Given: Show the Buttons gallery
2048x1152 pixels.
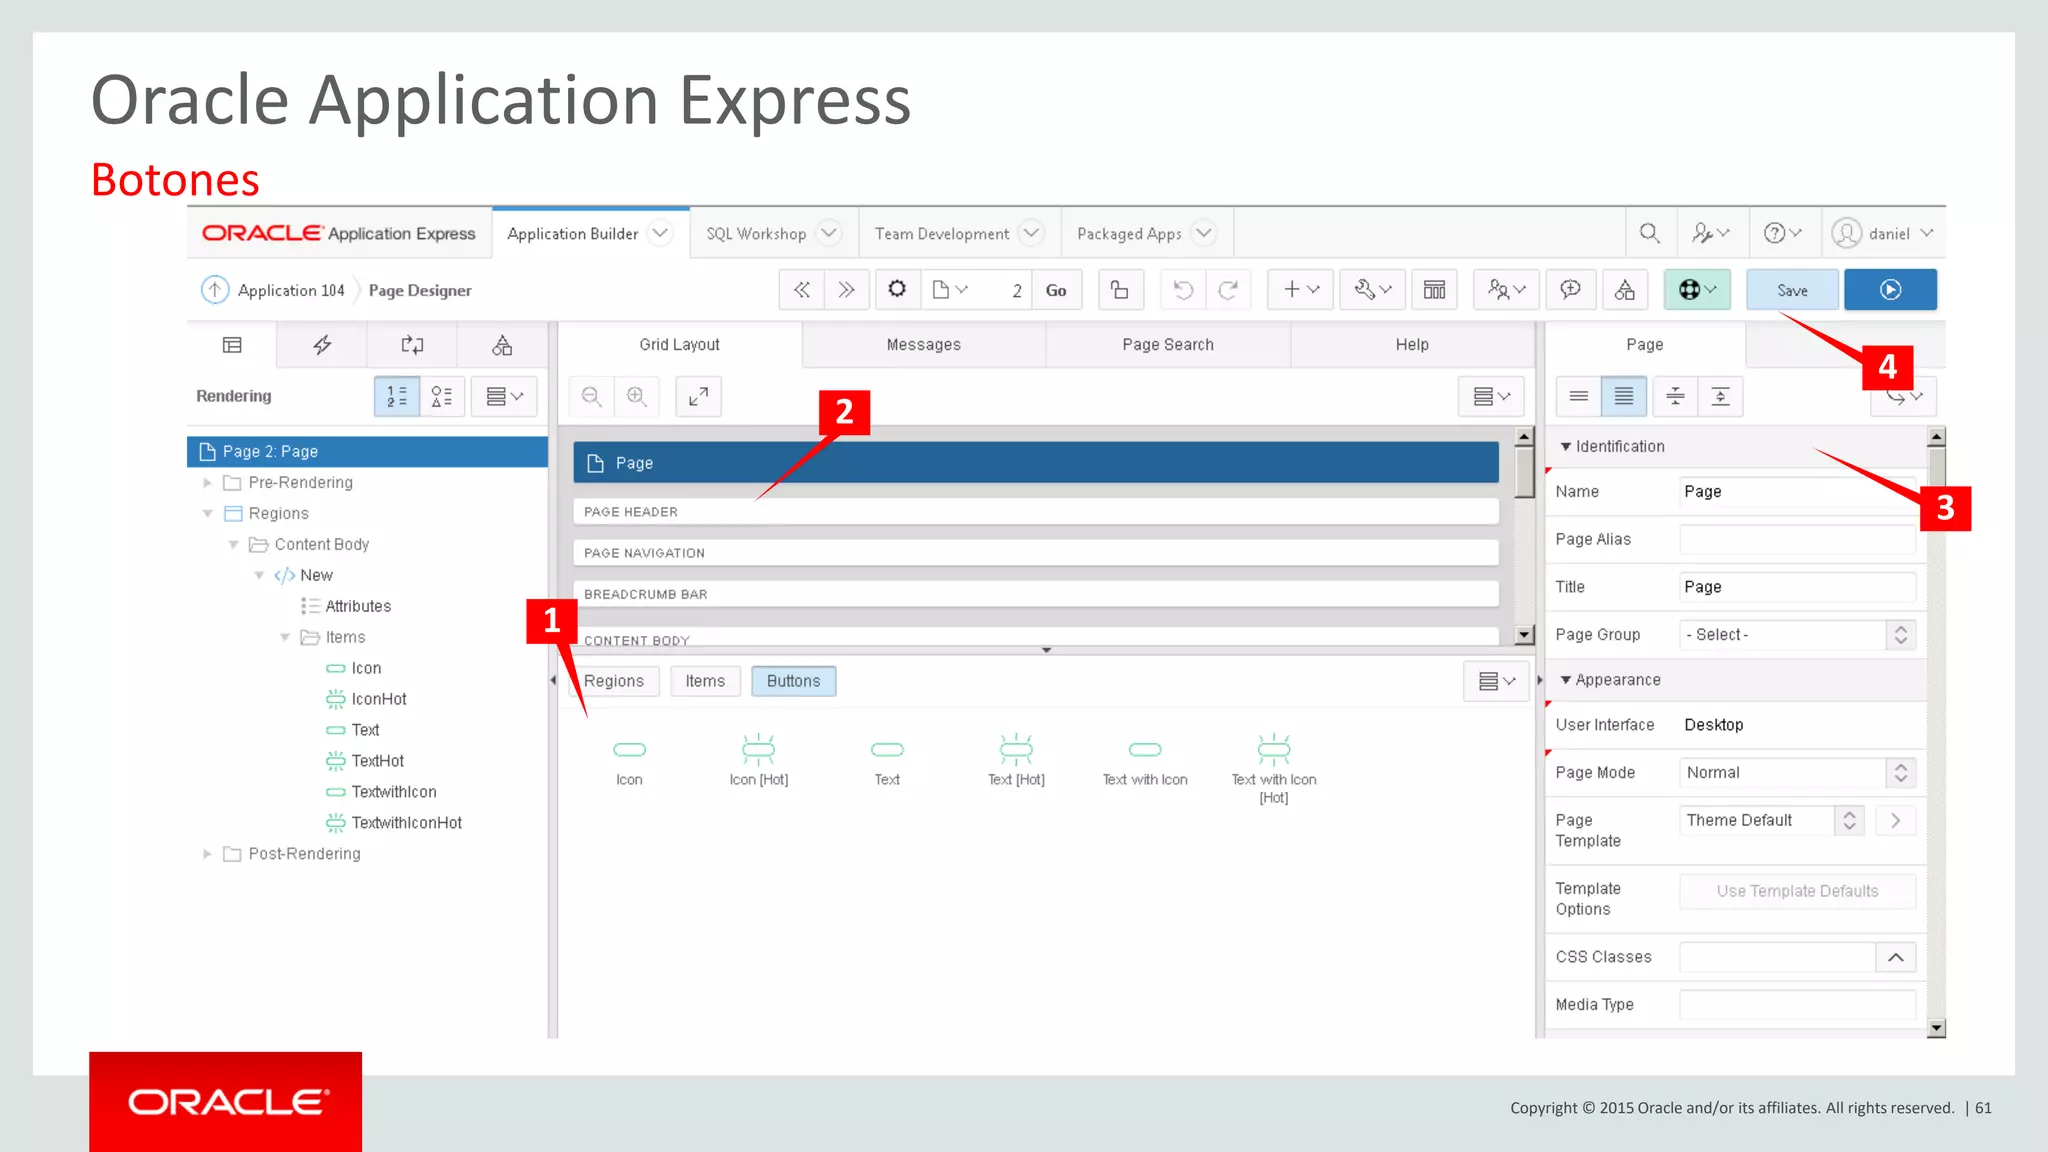Looking at the screenshot, I should click(793, 681).
